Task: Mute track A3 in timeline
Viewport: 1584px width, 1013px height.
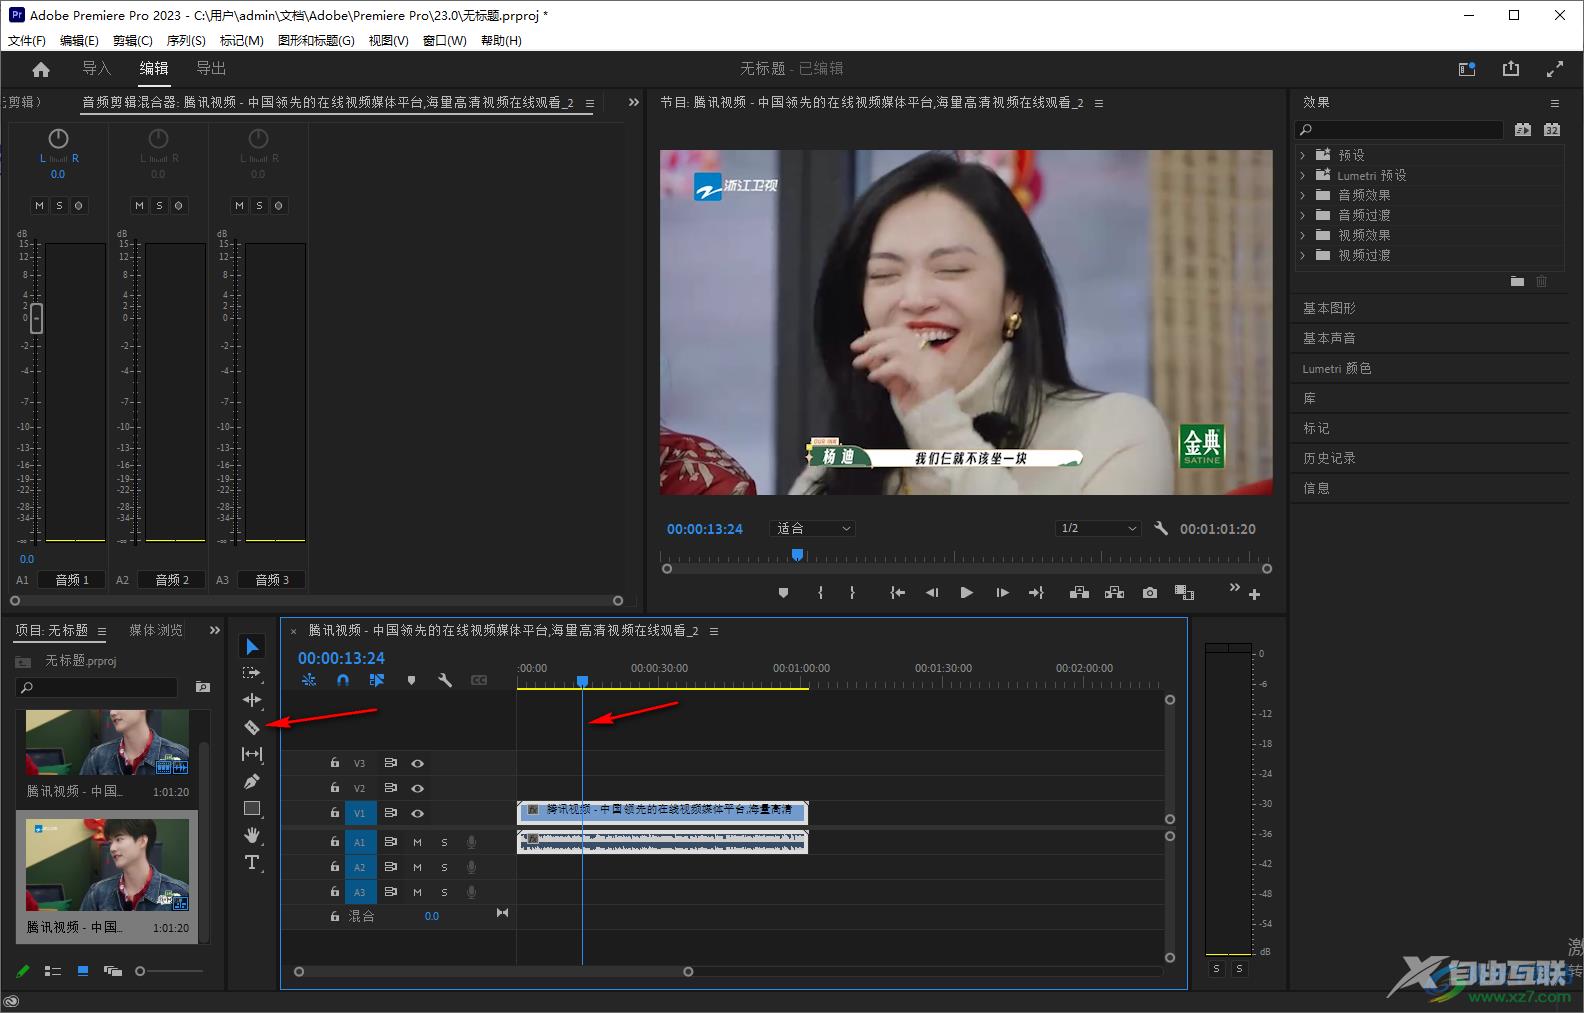Action: pos(418,892)
